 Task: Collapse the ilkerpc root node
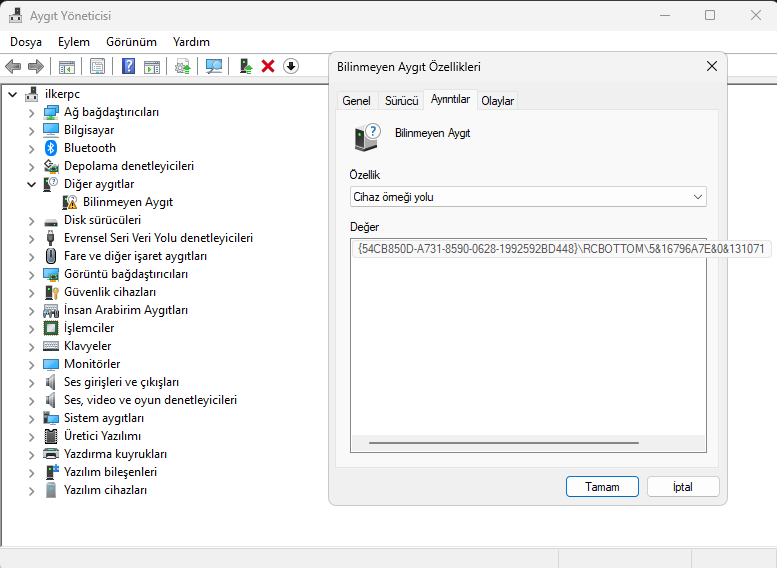click(13, 94)
